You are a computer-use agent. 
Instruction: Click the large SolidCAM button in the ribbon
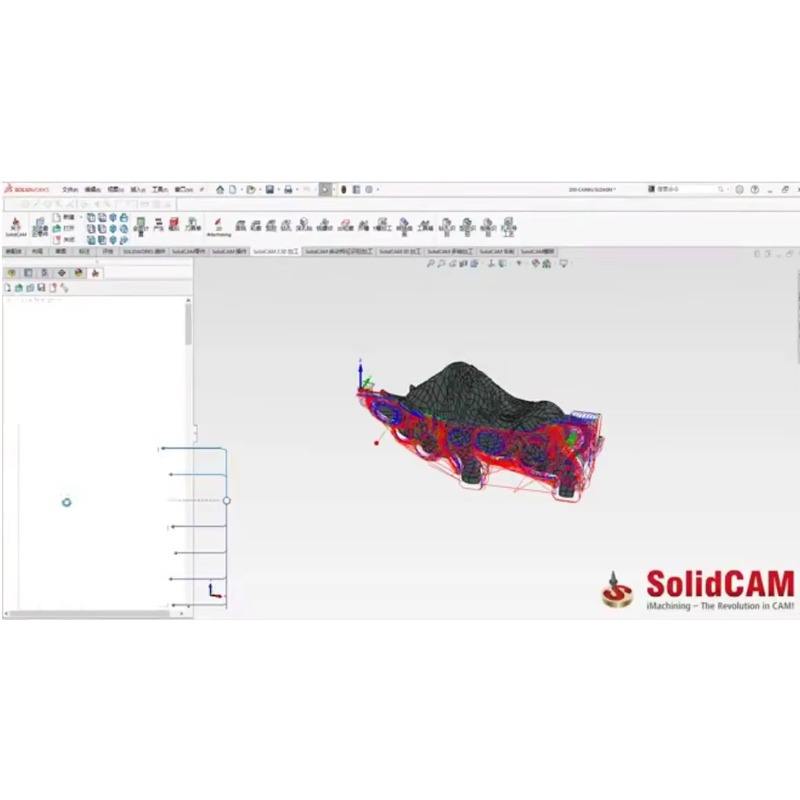click(x=16, y=227)
